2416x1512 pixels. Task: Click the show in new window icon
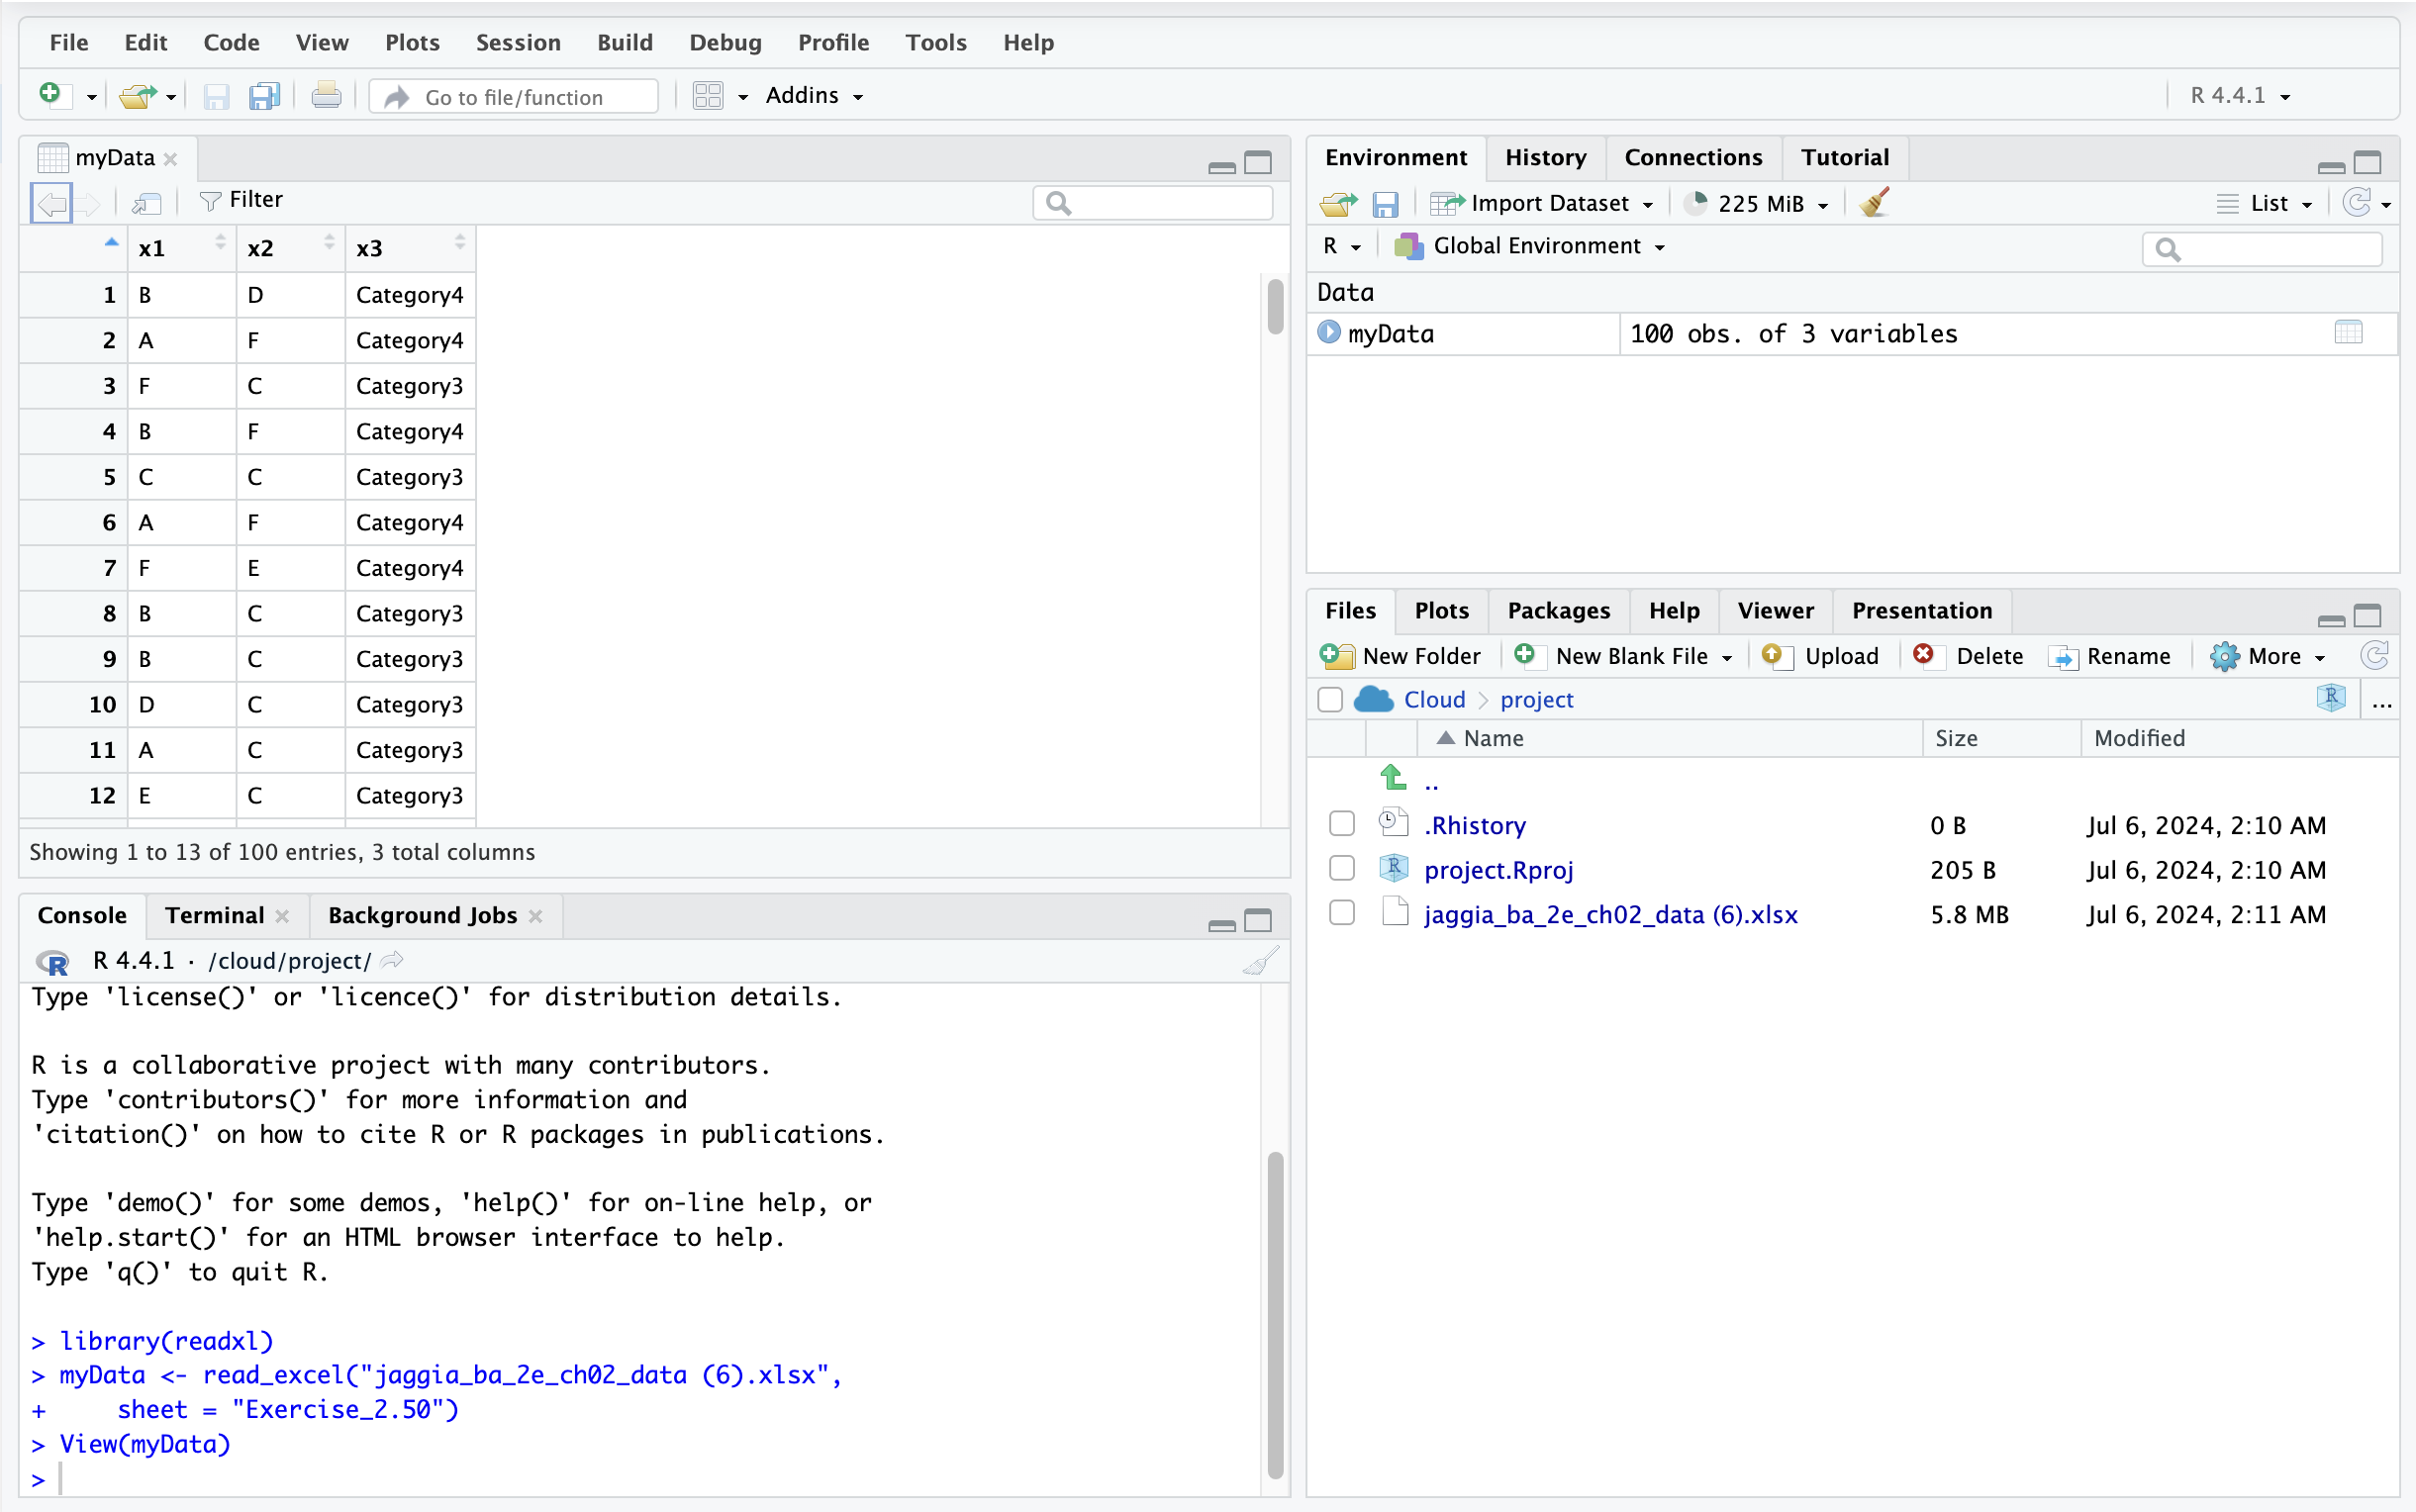pos(147,203)
